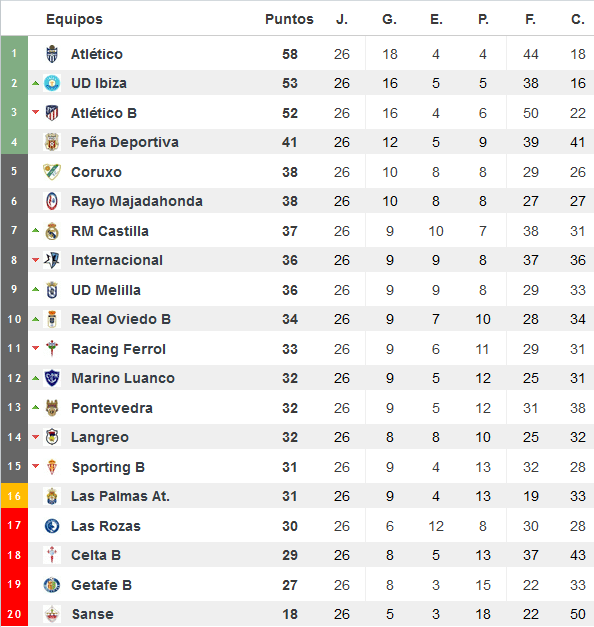594x627 pixels.
Task: Click the green up arrow beside UD Melilla
Action: coord(36,290)
